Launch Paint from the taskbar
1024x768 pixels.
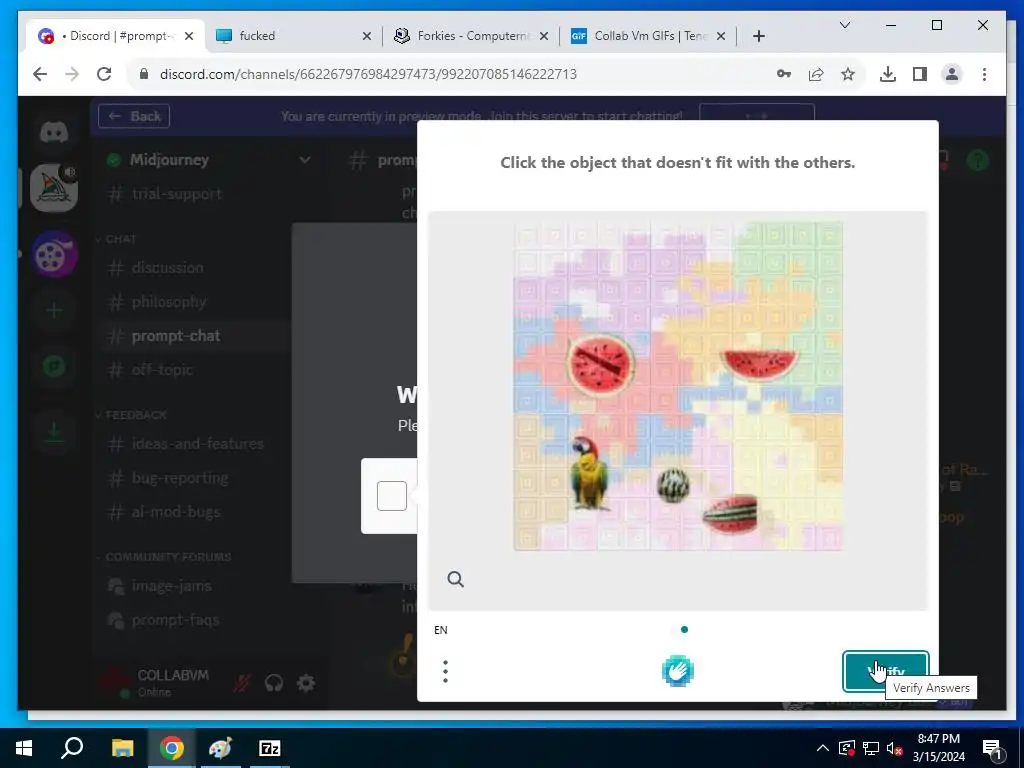pos(220,748)
